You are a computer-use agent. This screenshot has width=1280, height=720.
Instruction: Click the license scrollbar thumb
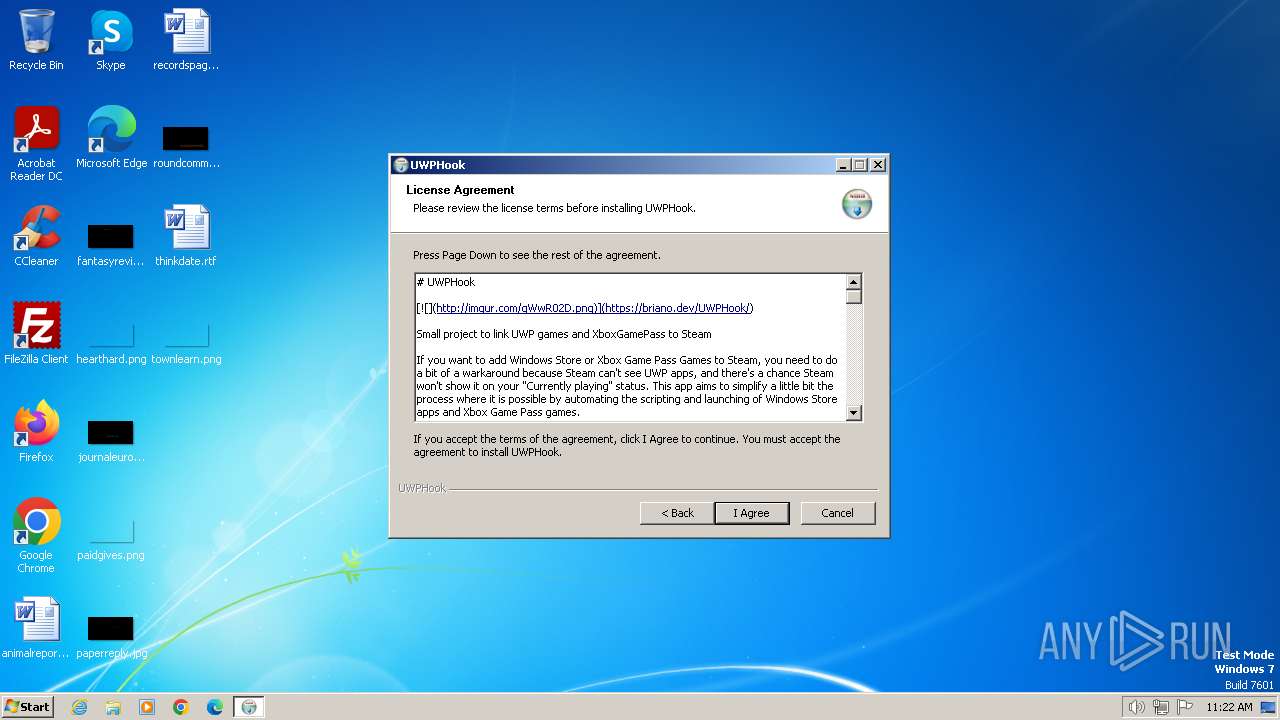pyautogui.click(x=854, y=297)
